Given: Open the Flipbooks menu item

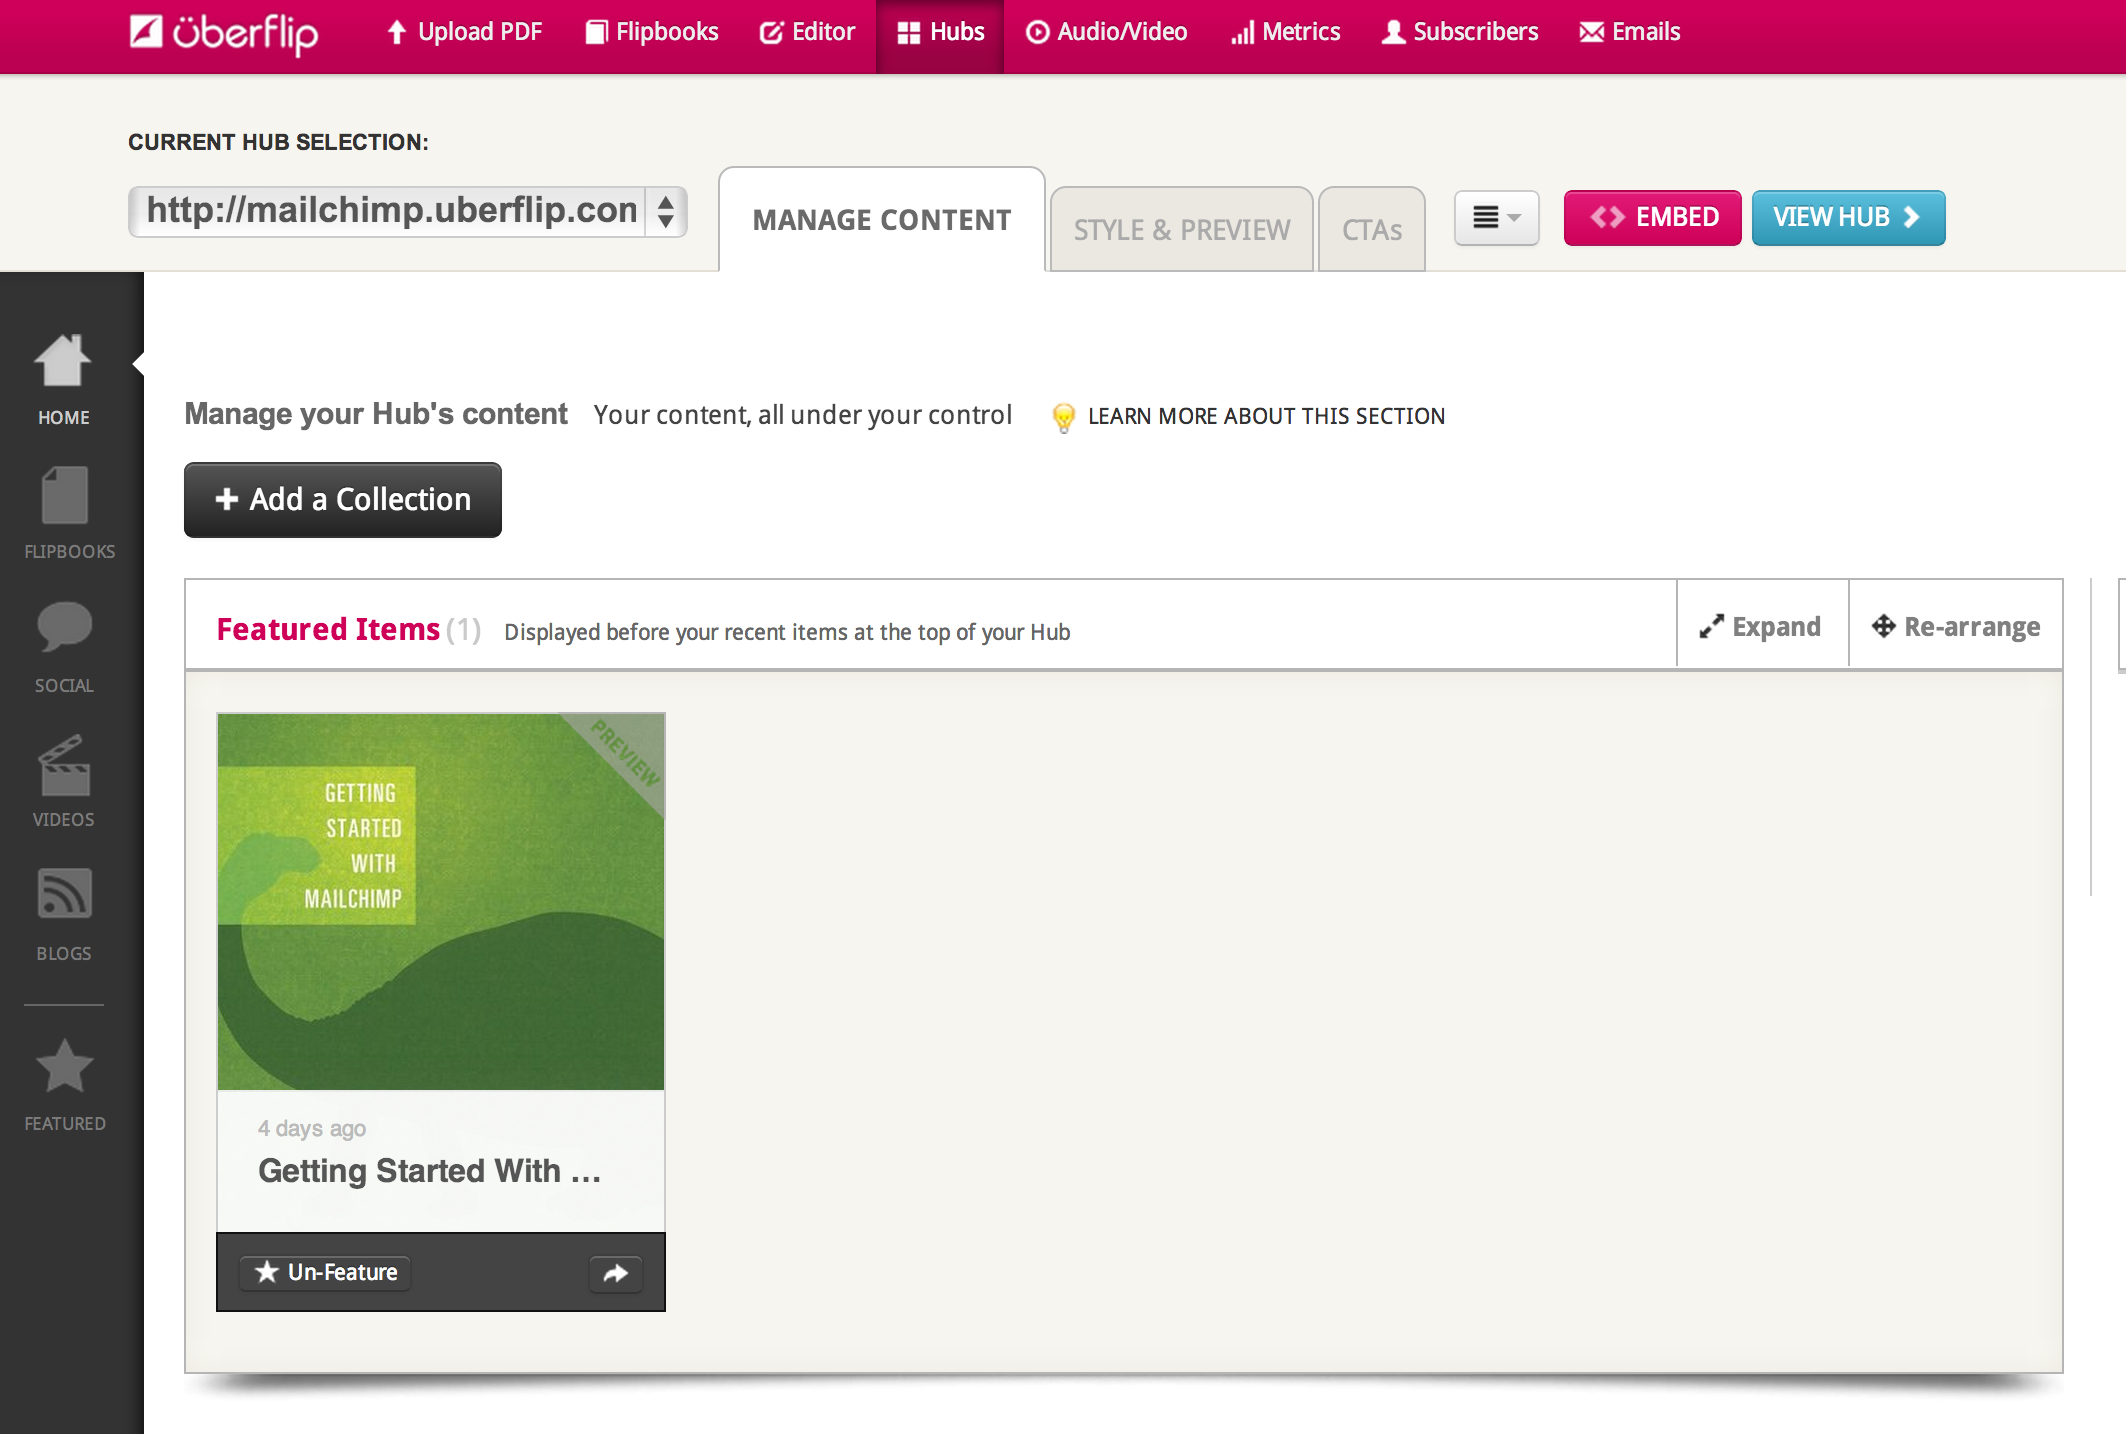Looking at the screenshot, I should point(652,32).
